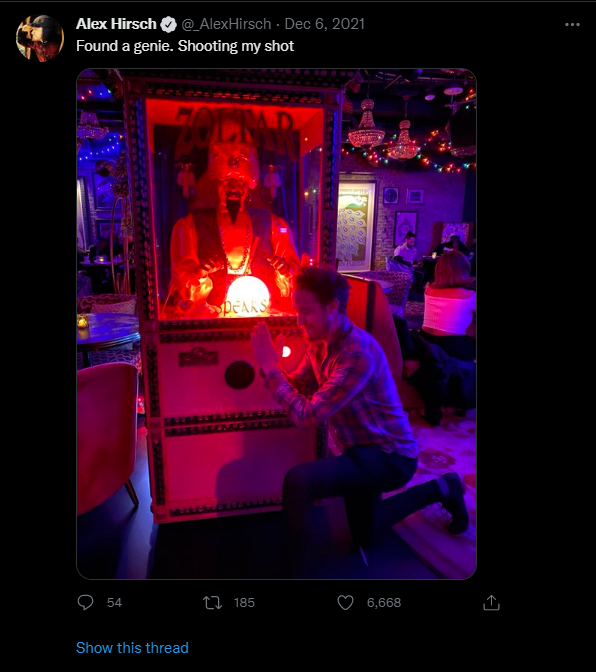Click the chandeliers in the photo
Screen dimensions: 596x672
click(x=384, y=129)
